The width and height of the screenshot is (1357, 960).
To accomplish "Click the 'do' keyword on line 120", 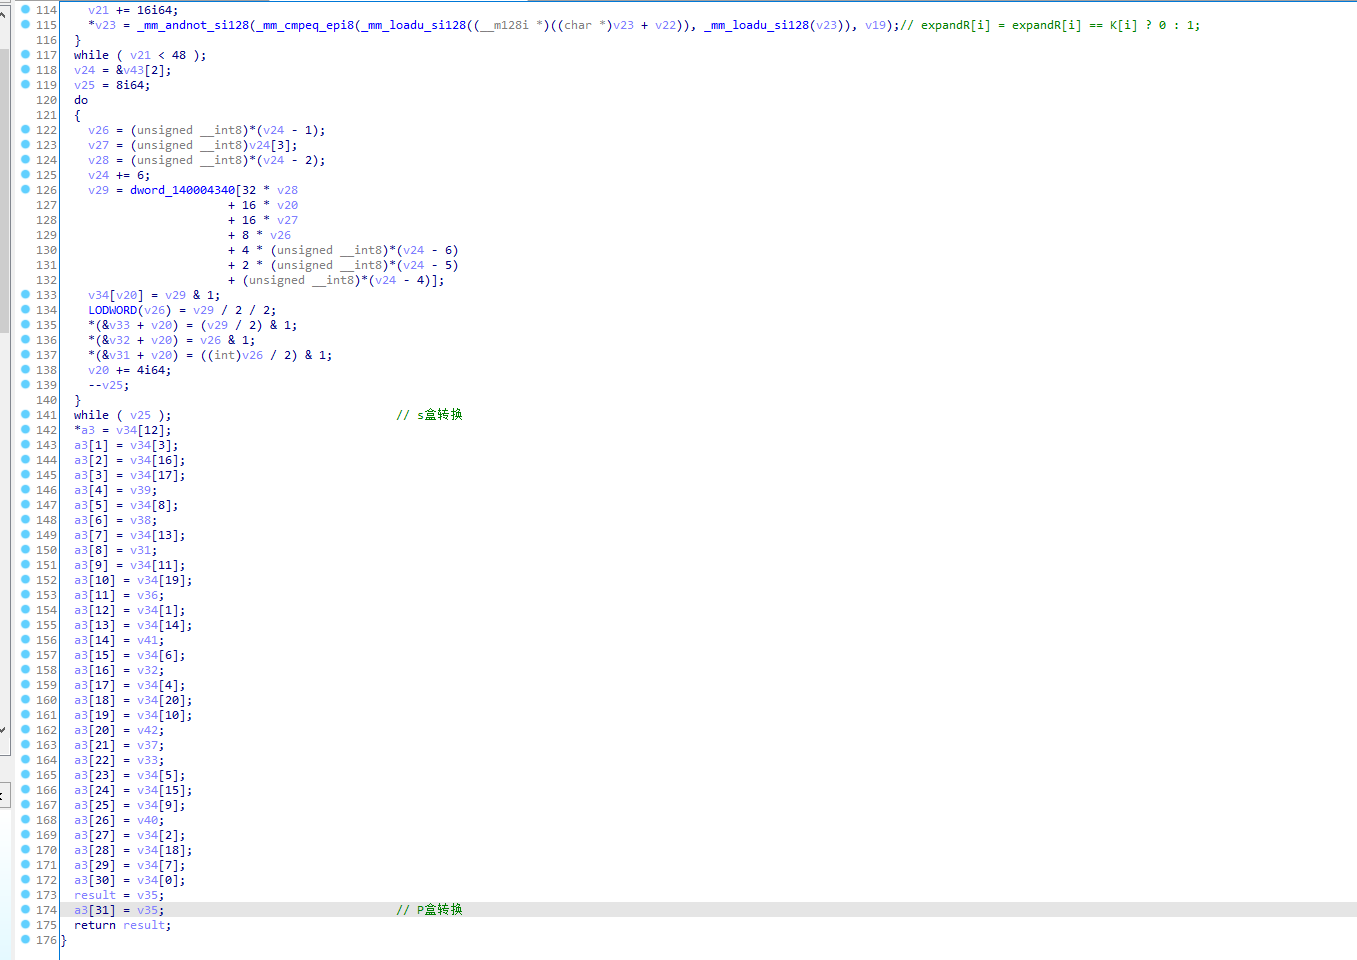I will coord(81,100).
